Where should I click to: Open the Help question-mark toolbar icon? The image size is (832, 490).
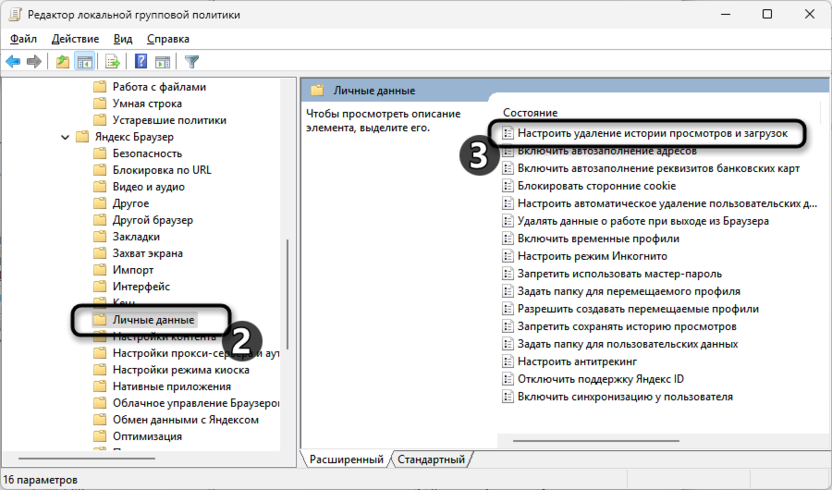[141, 61]
